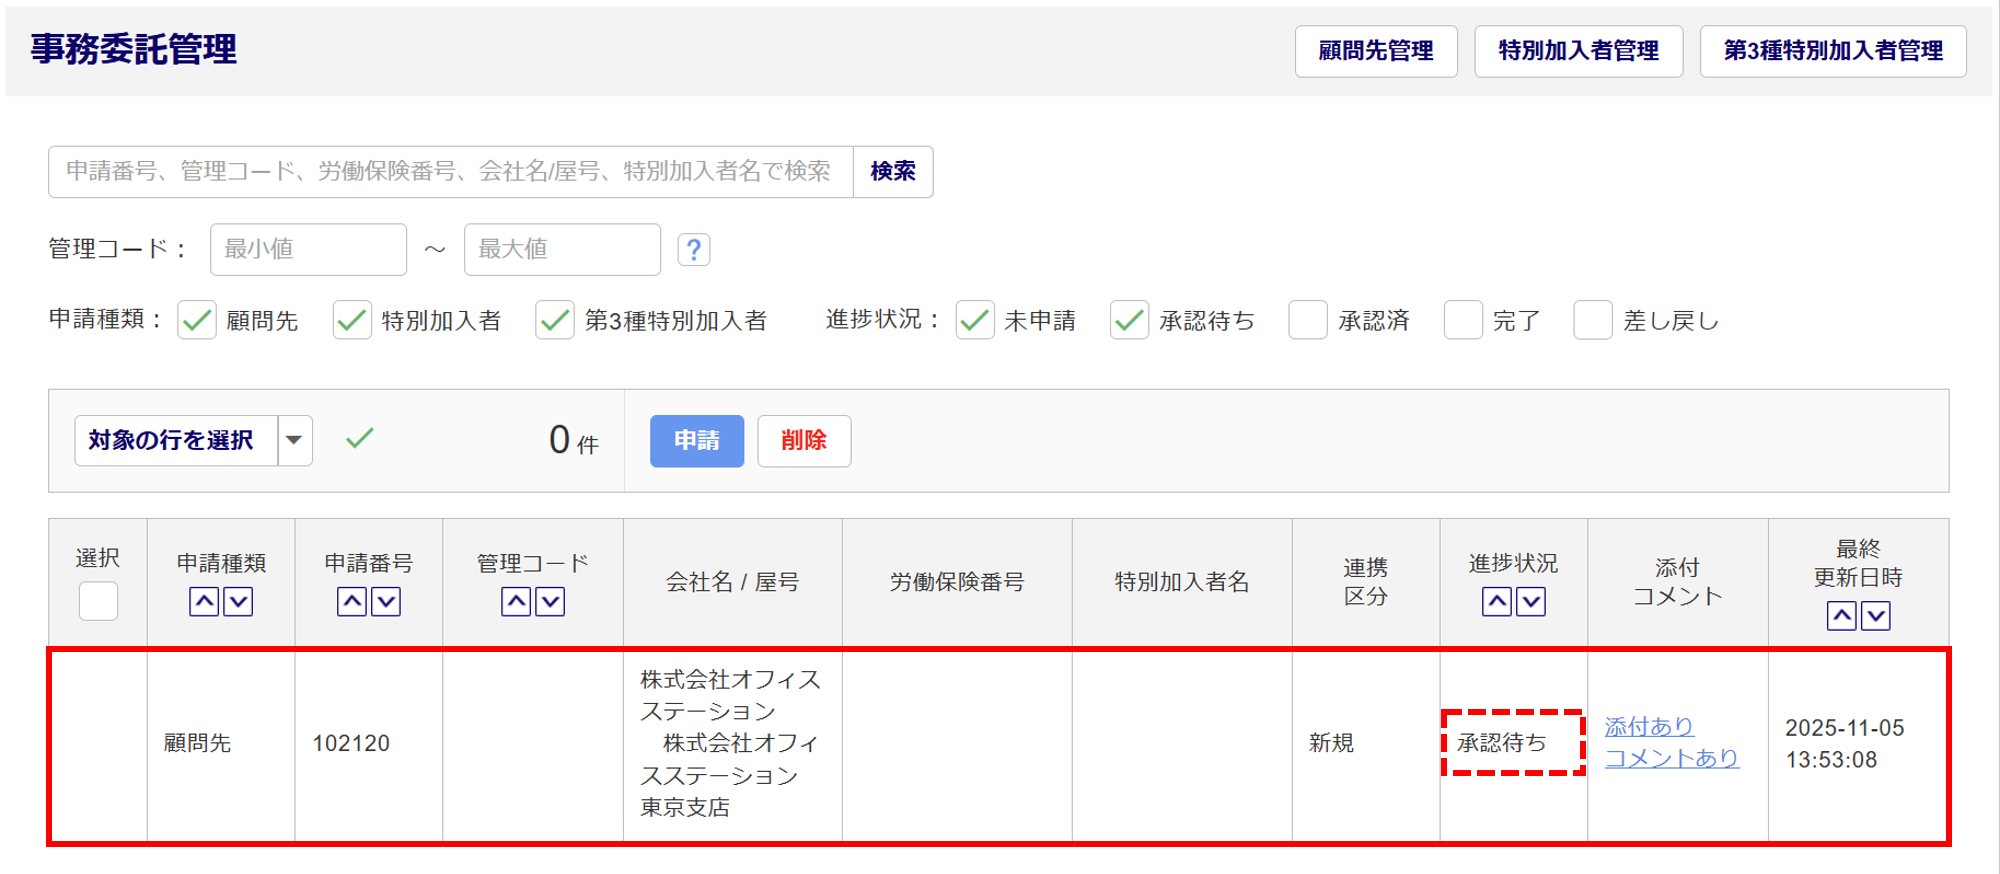Click the 管理コード 最小値 input field
This screenshot has width=2000, height=874.
[308, 249]
